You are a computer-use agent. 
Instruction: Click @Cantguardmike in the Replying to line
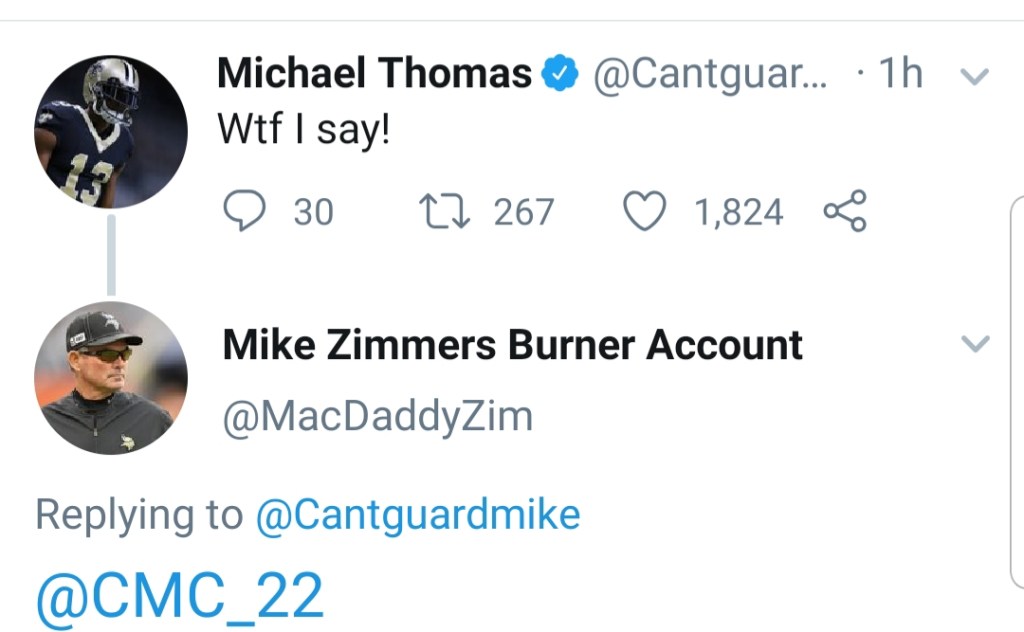417,515
